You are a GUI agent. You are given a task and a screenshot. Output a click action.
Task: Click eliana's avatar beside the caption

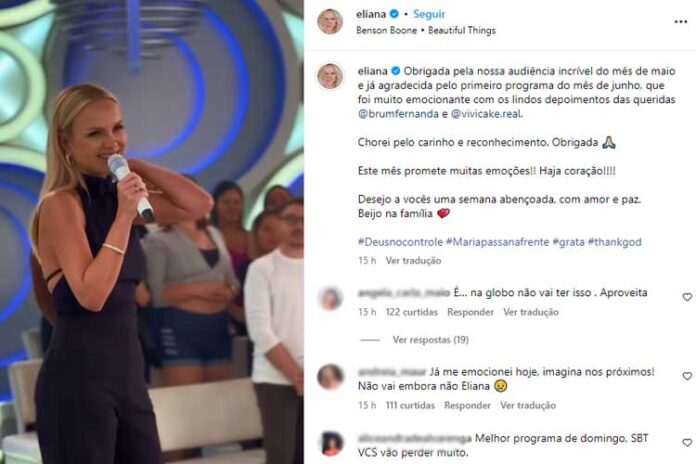click(330, 76)
